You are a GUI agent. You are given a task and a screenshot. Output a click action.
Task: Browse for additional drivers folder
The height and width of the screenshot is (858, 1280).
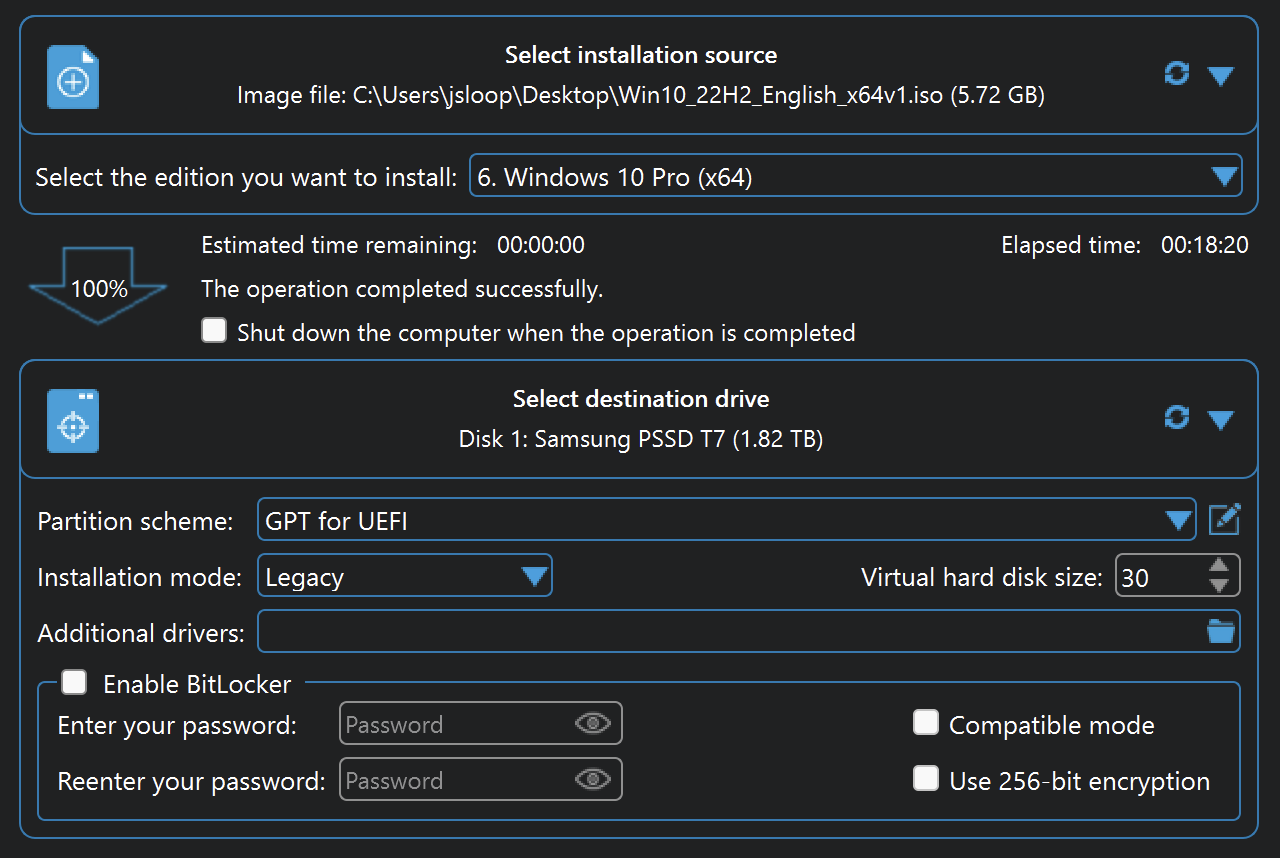[x=1221, y=631]
